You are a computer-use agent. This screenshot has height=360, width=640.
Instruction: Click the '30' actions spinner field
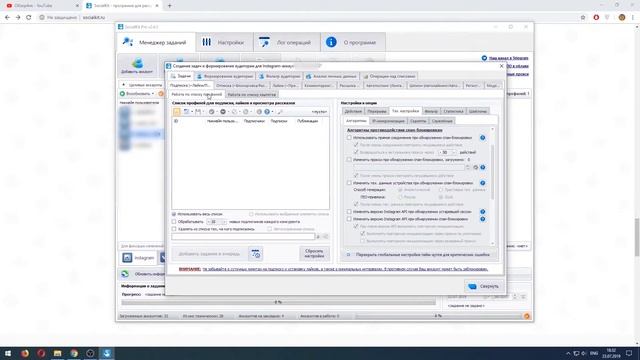447,152
